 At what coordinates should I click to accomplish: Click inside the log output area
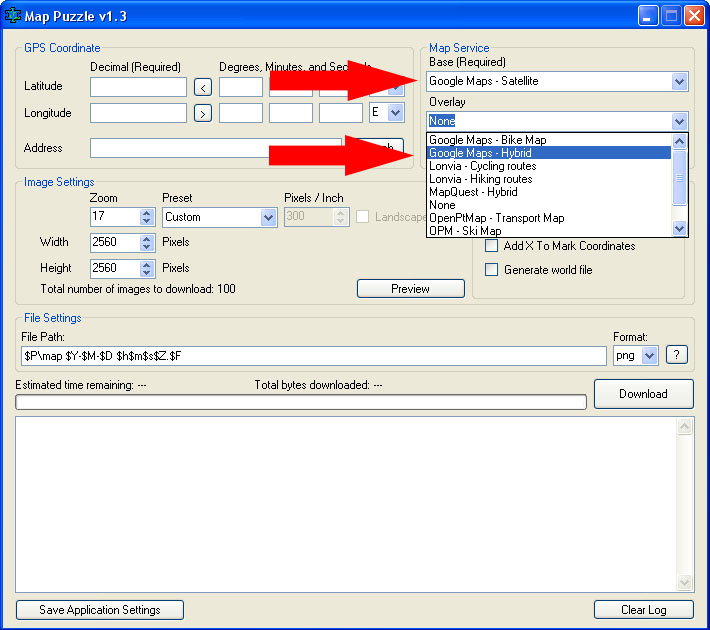[x=346, y=505]
